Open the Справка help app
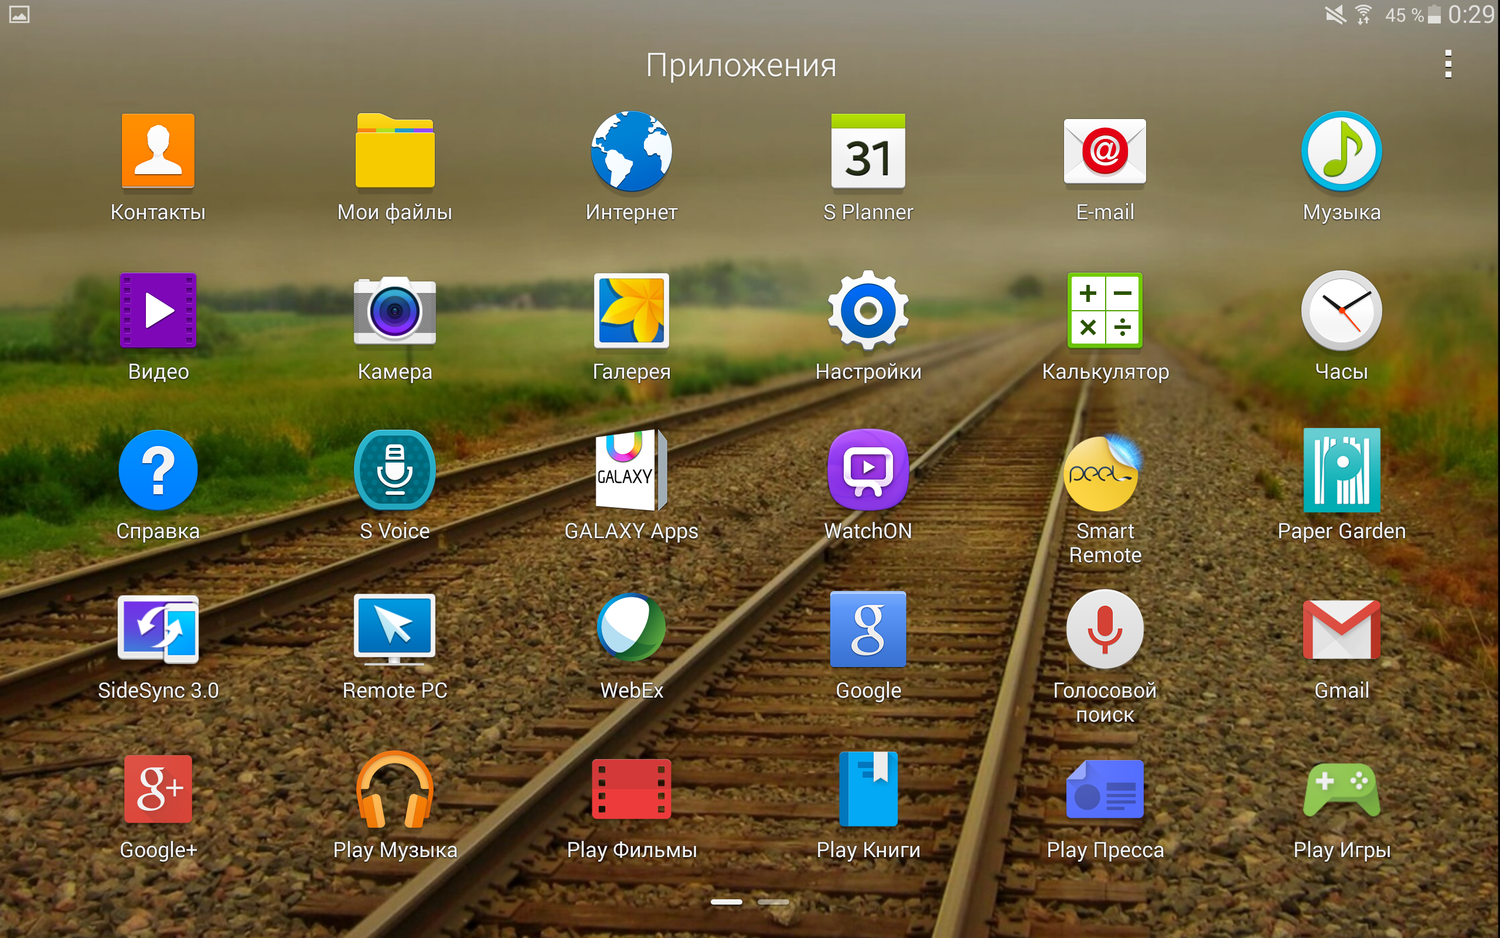1500x938 pixels. coord(158,470)
